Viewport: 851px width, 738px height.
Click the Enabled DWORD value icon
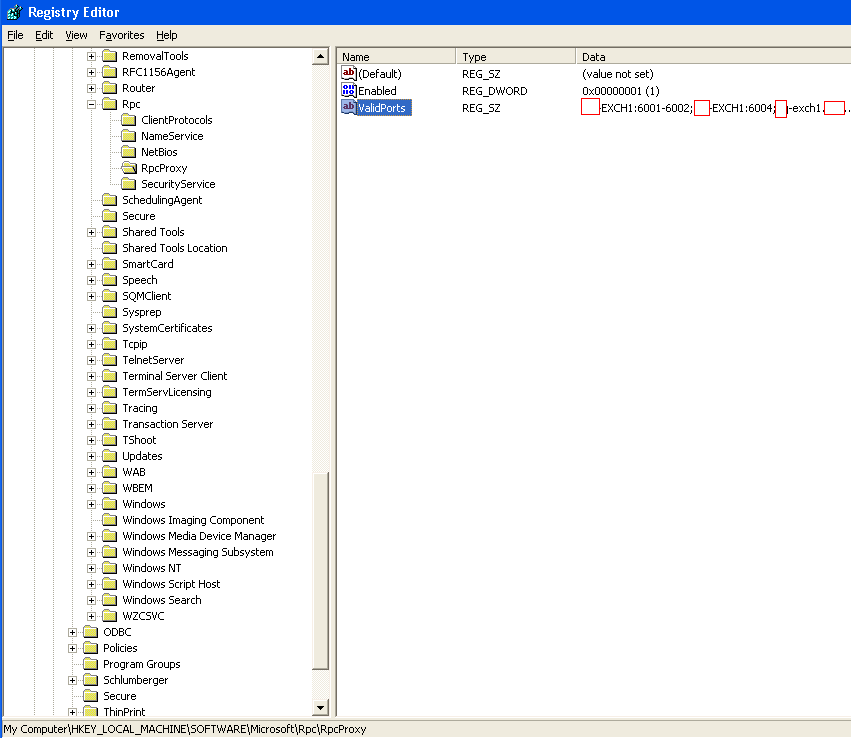pos(348,90)
